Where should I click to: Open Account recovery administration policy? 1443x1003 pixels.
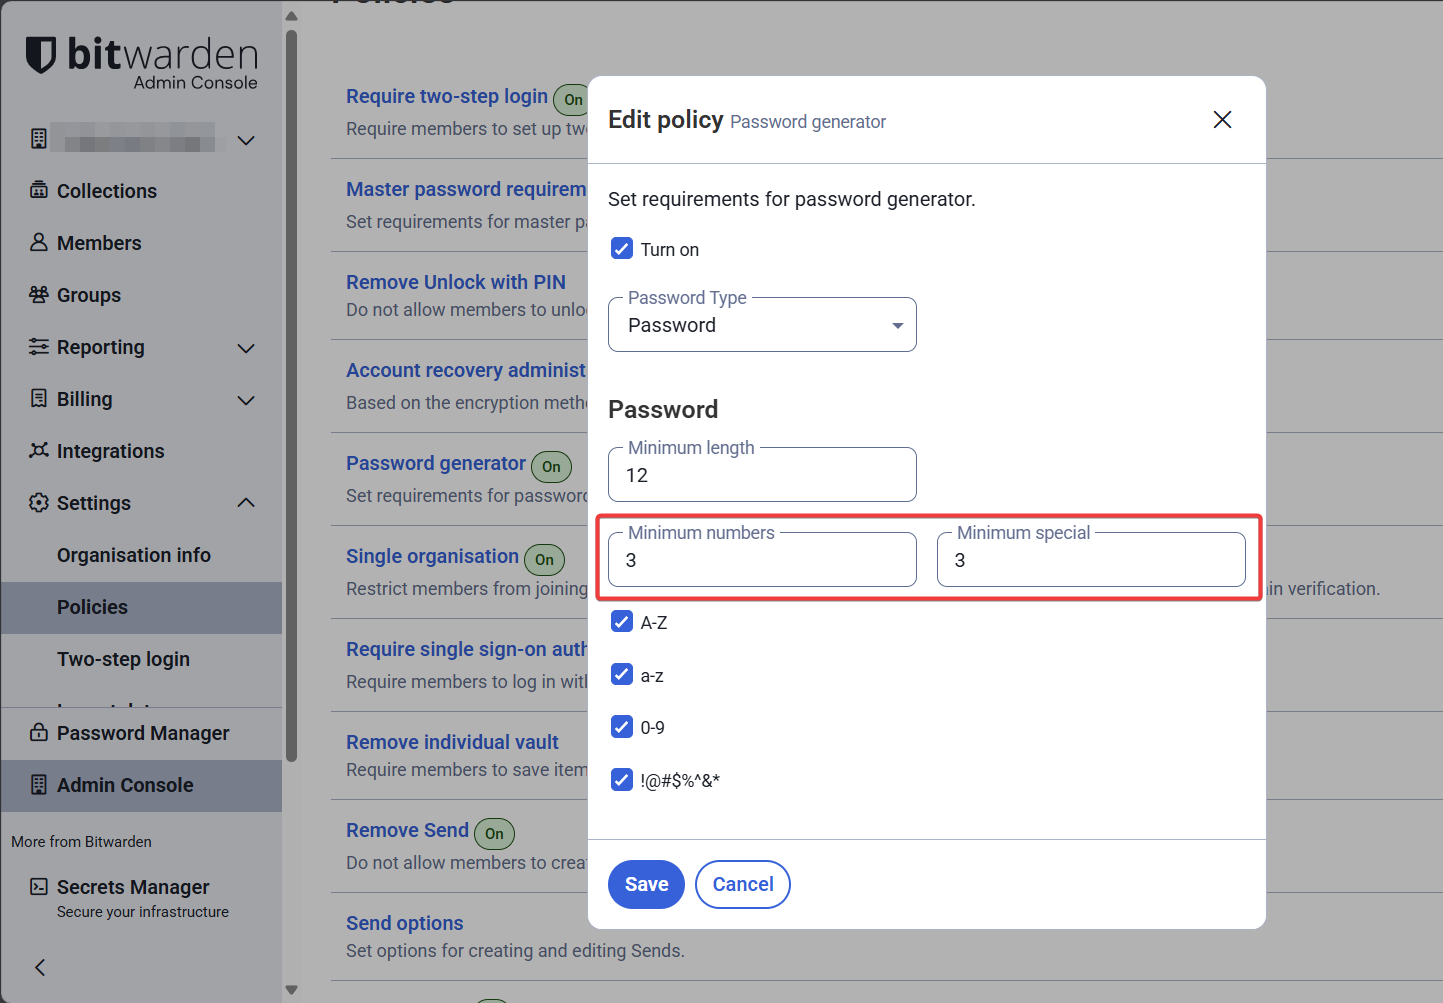click(466, 370)
